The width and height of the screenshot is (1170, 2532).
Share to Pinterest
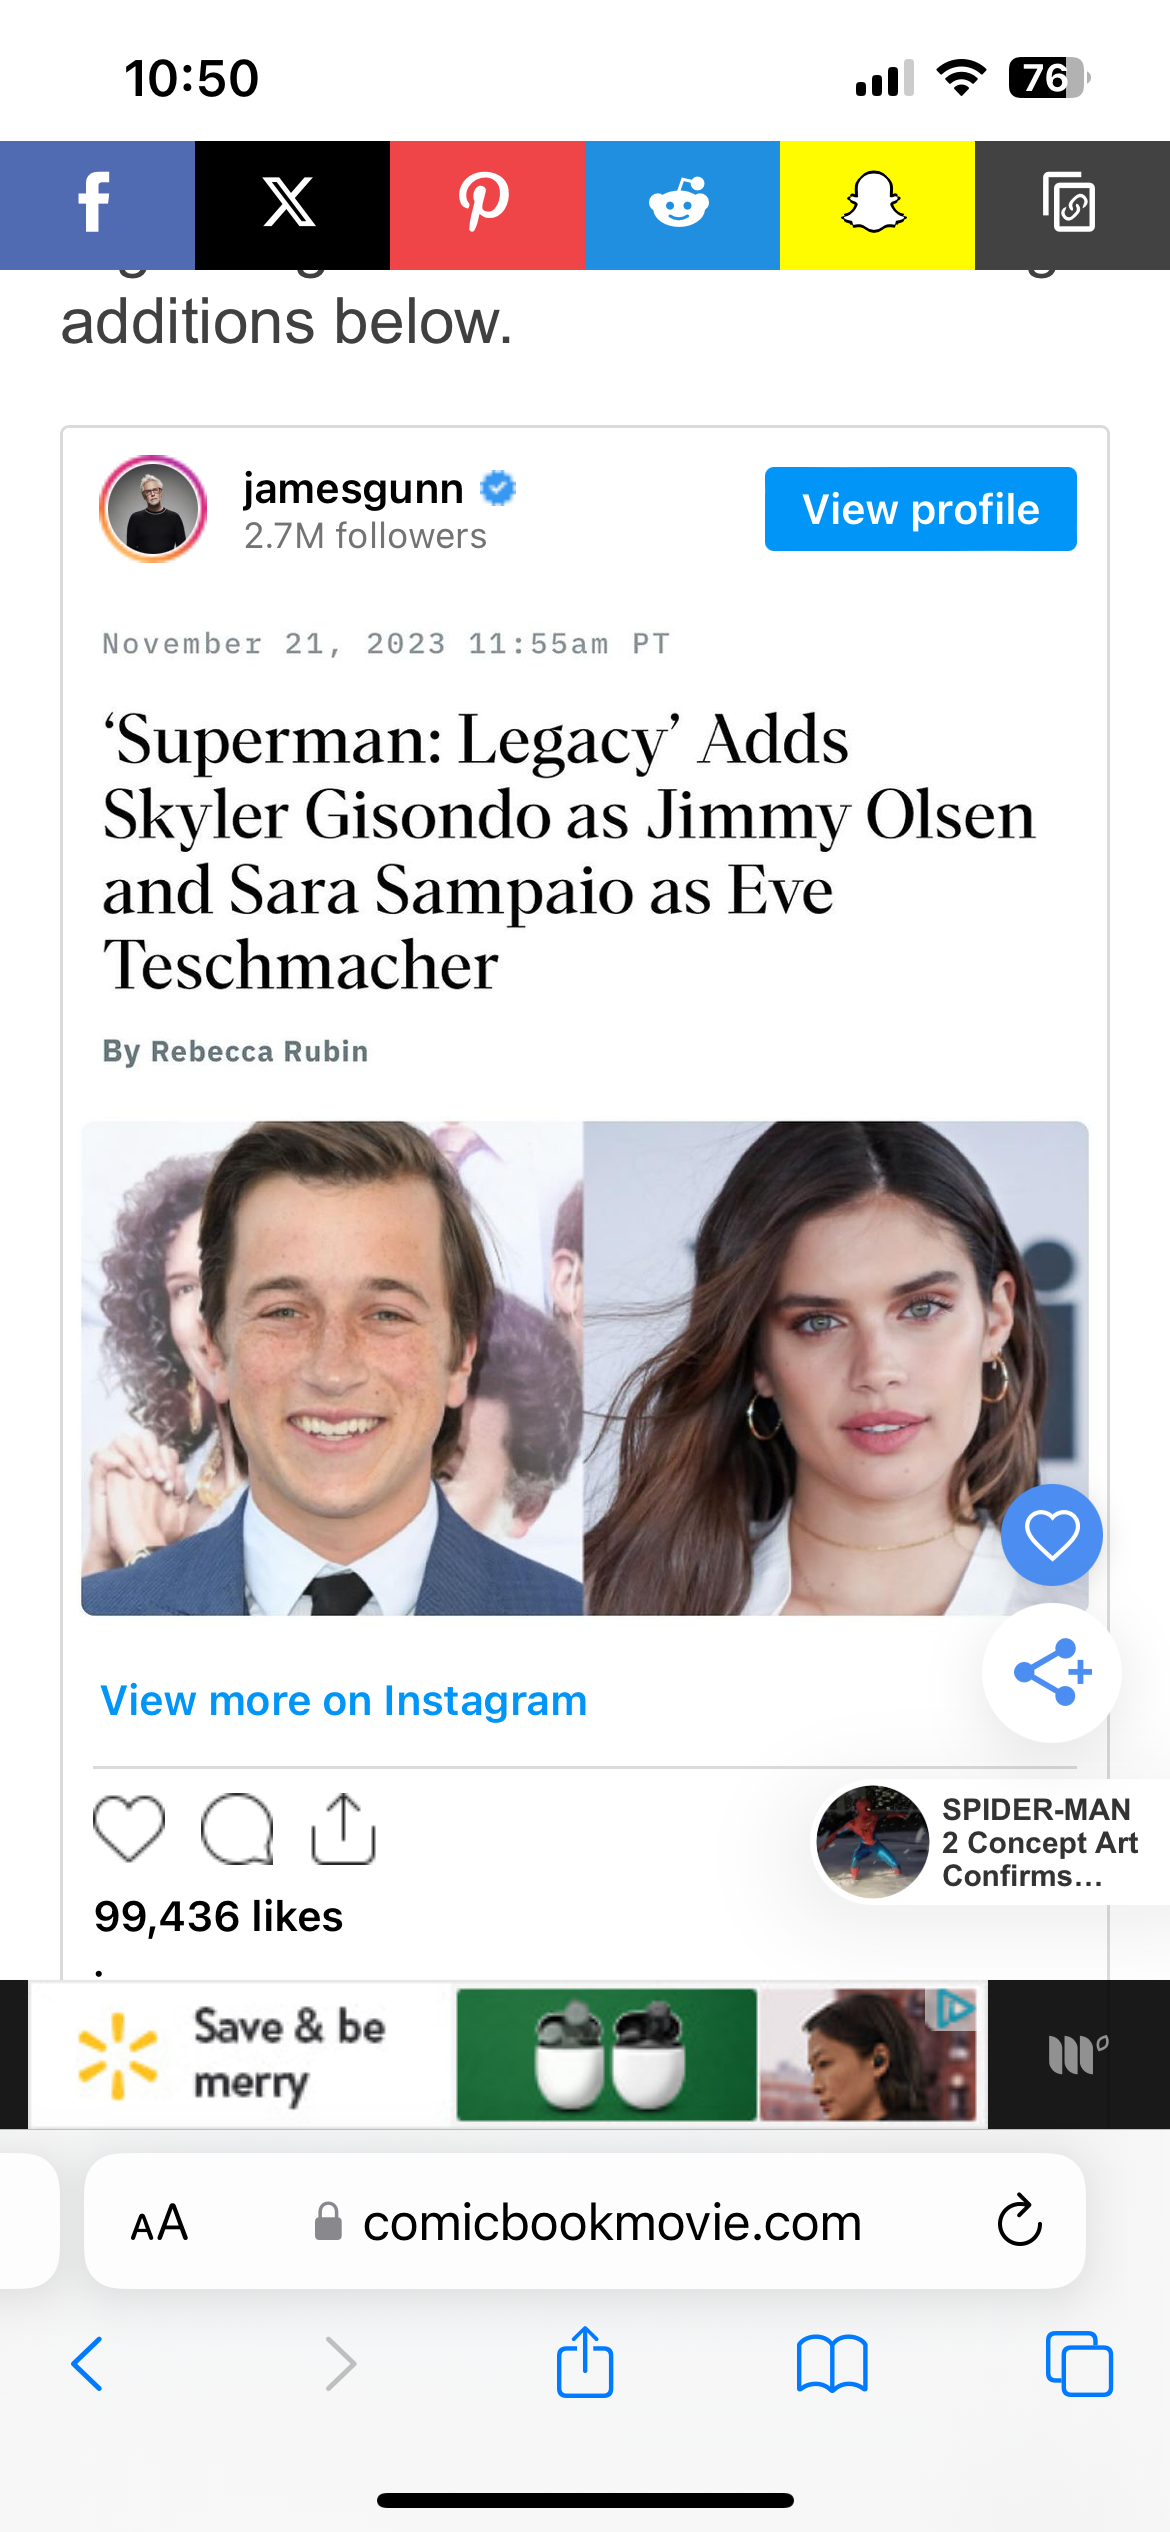(x=486, y=205)
